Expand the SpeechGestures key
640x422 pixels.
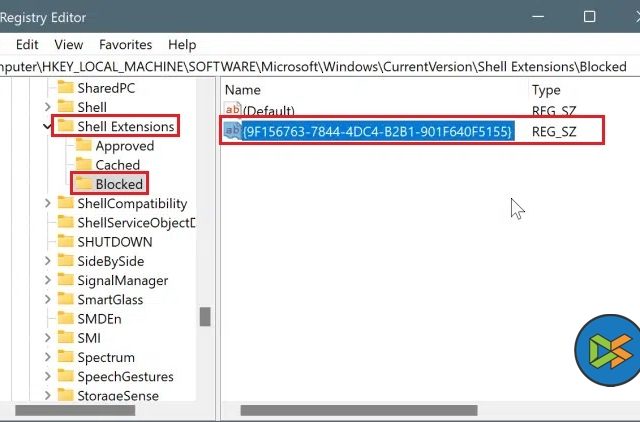(x=48, y=375)
